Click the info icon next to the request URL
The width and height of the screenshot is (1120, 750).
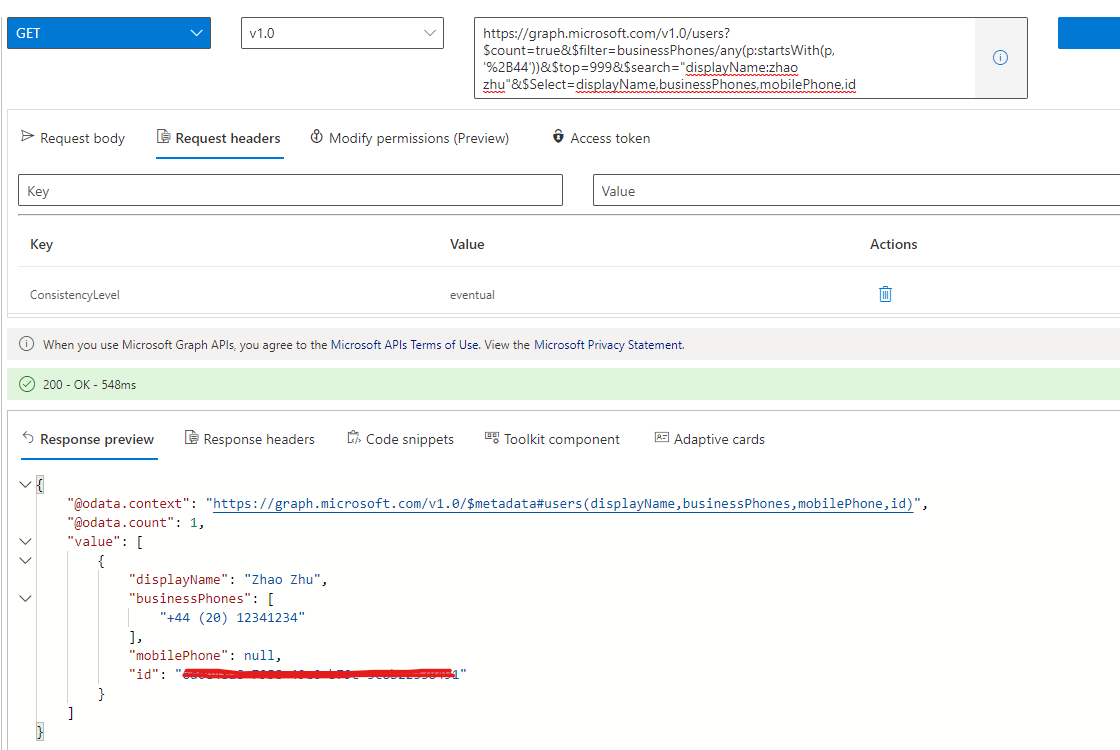click(x=1000, y=57)
